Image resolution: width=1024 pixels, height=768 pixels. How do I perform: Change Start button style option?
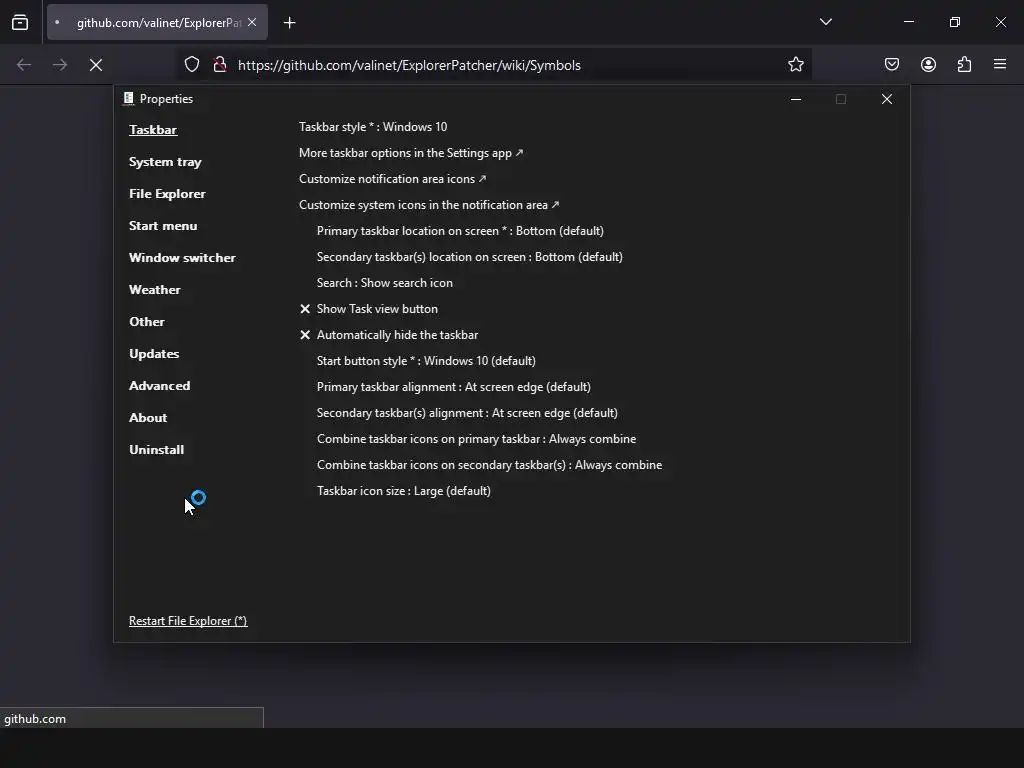pos(426,361)
